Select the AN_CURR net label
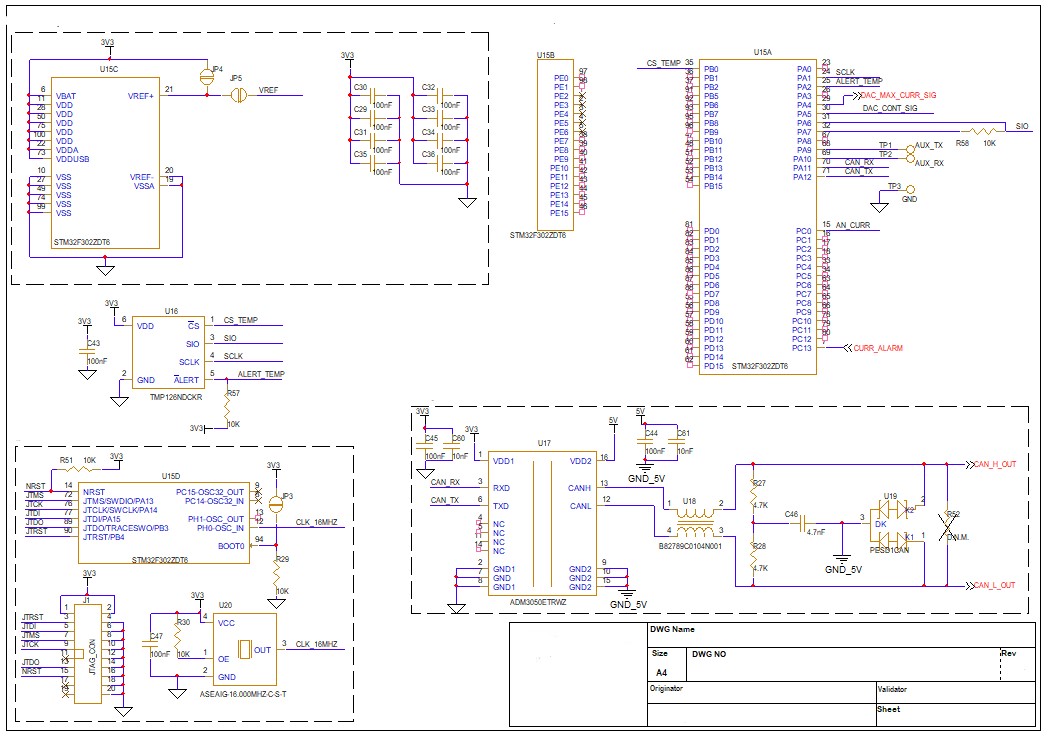 pos(853,226)
